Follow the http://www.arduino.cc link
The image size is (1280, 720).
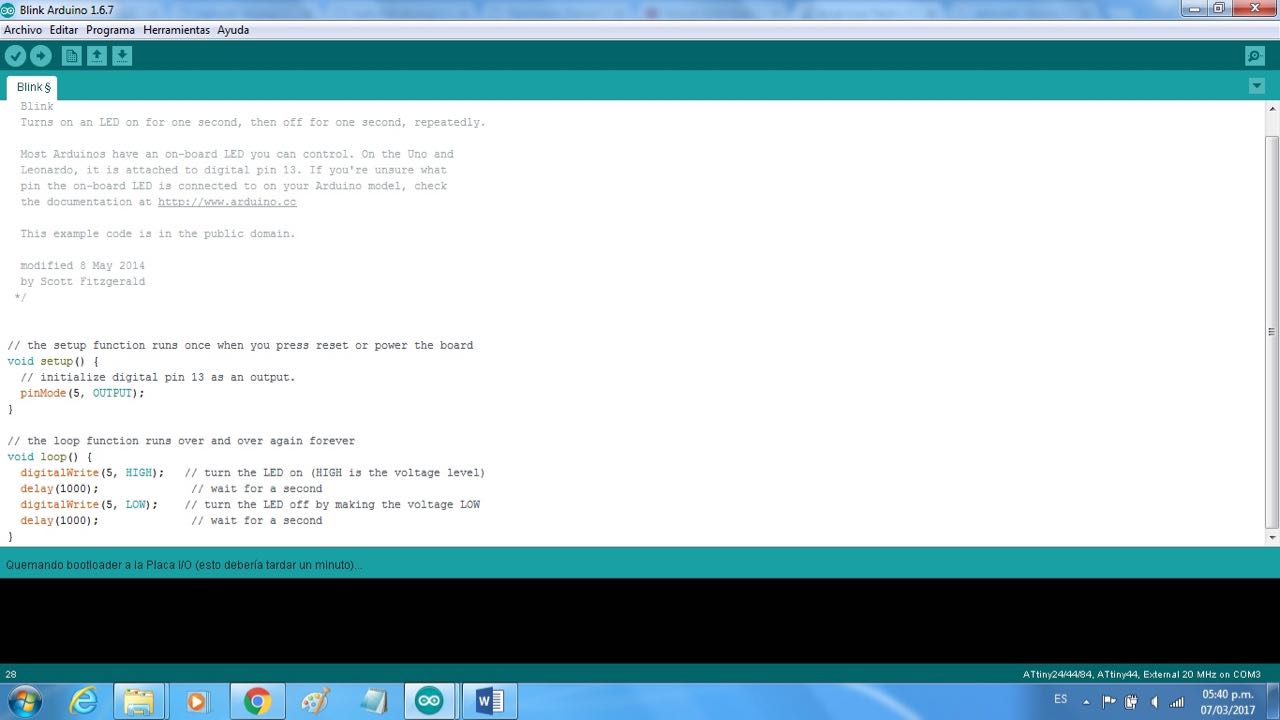pyautogui.click(x=227, y=202)
